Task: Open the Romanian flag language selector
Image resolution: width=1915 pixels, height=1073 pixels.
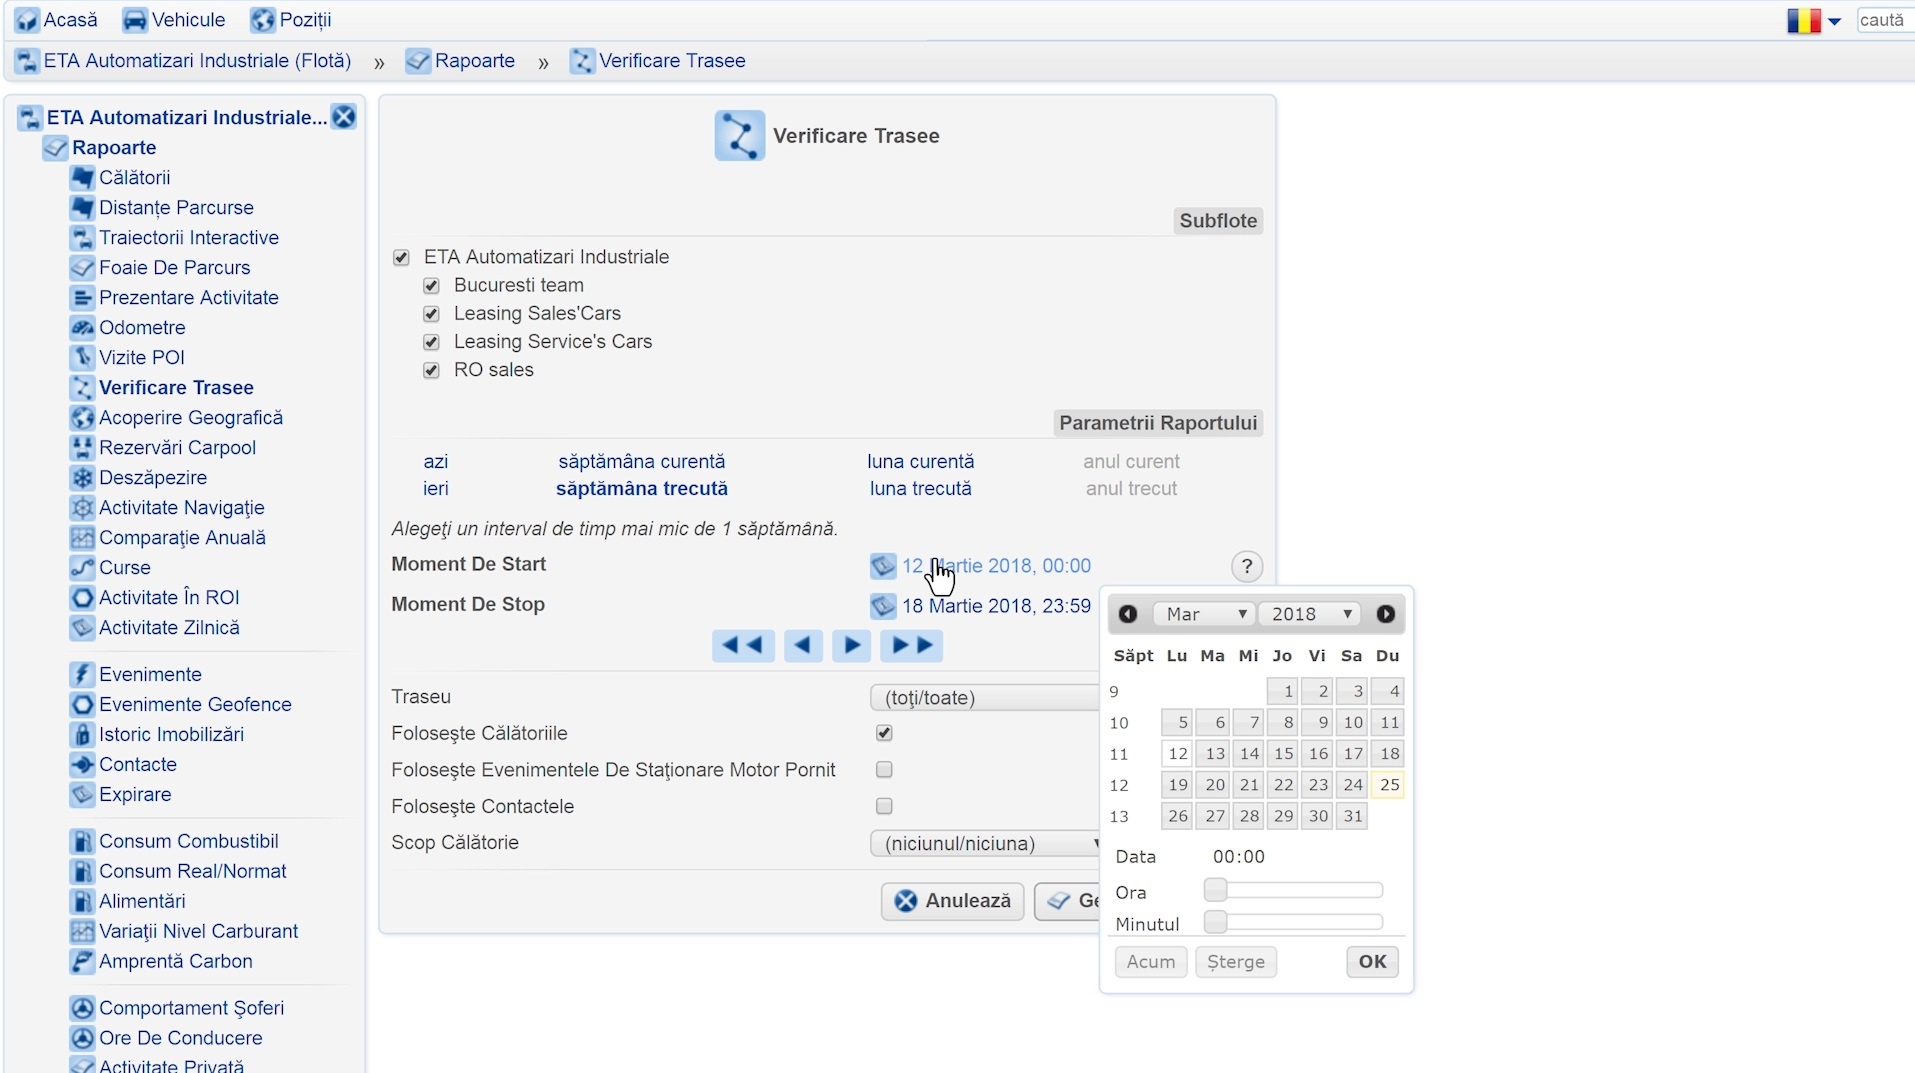Action: pos(1813,20)
